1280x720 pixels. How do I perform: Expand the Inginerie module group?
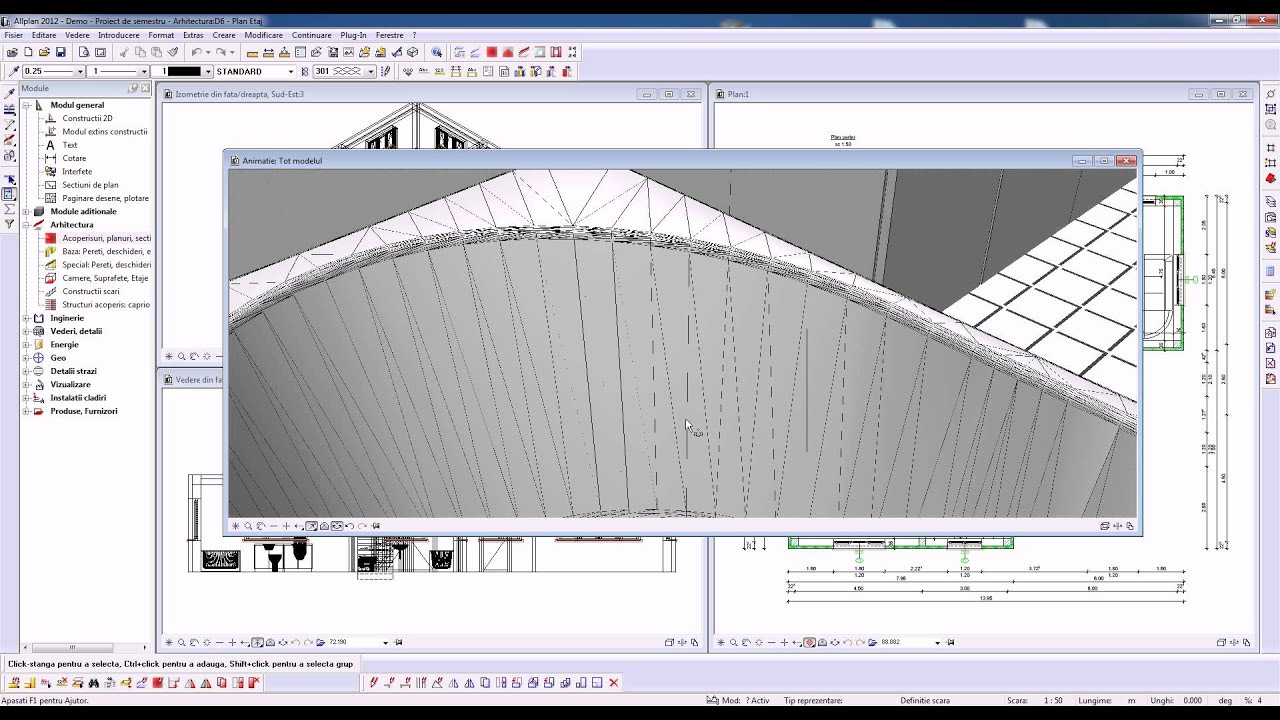click(x=27, y=318)
